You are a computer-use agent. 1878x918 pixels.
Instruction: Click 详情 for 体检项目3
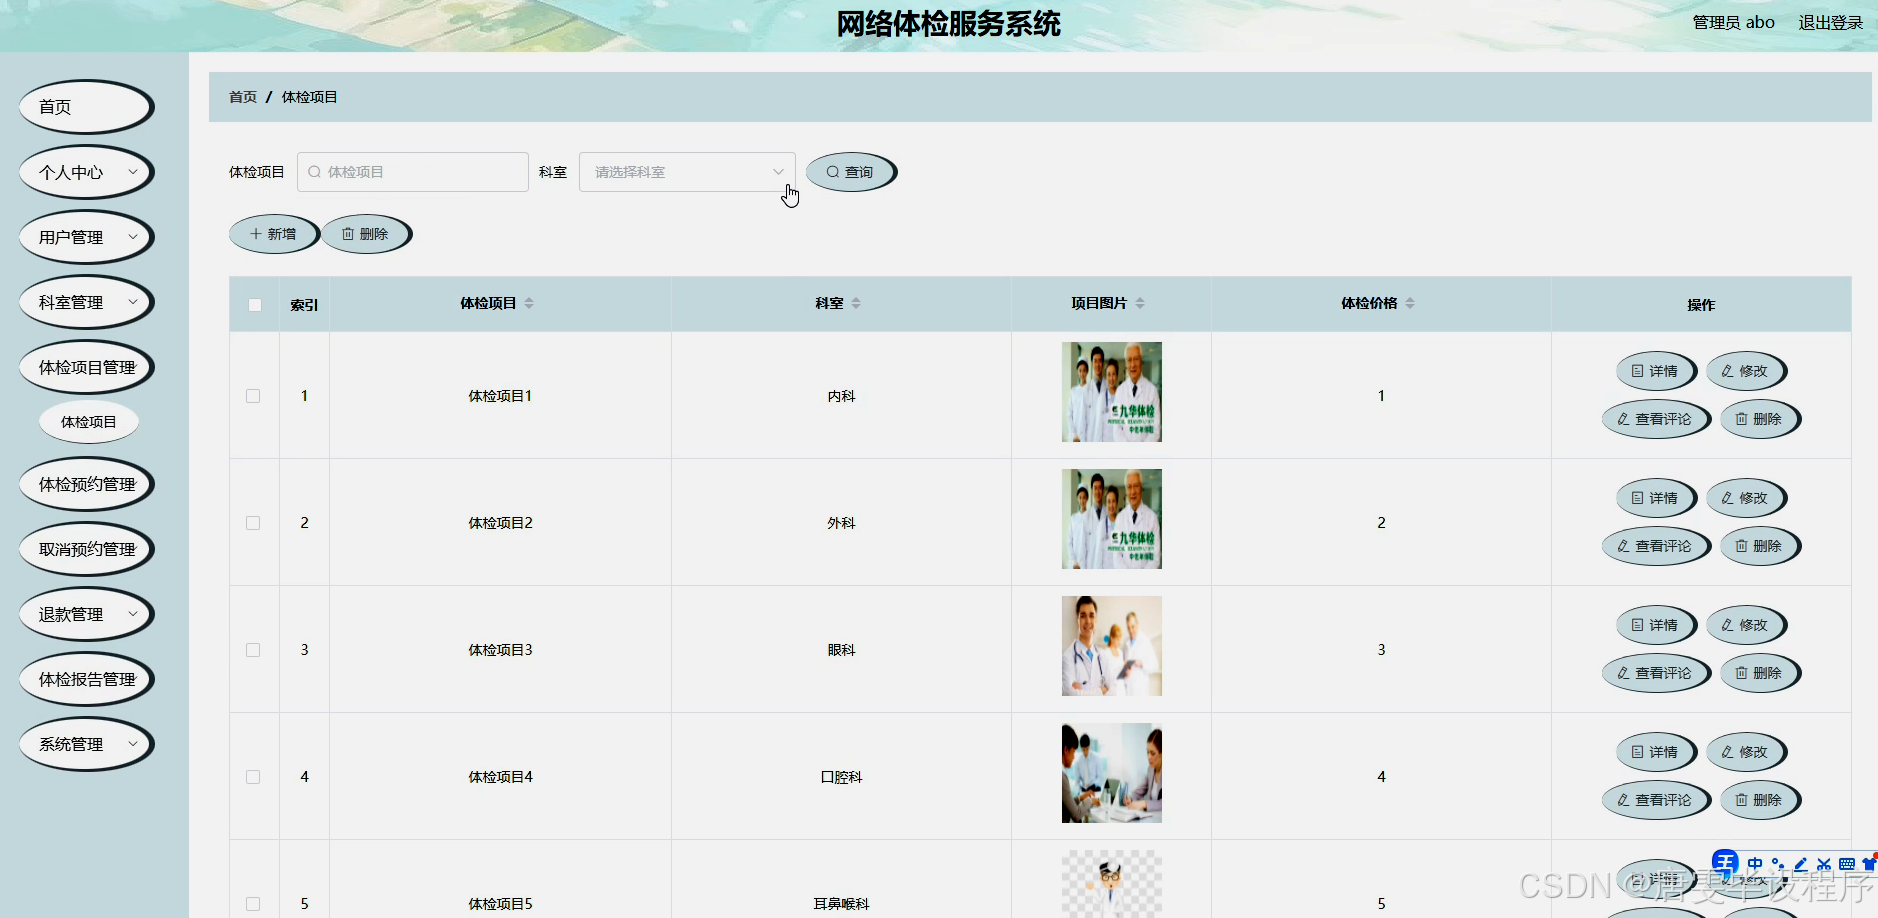[1656, 625]
